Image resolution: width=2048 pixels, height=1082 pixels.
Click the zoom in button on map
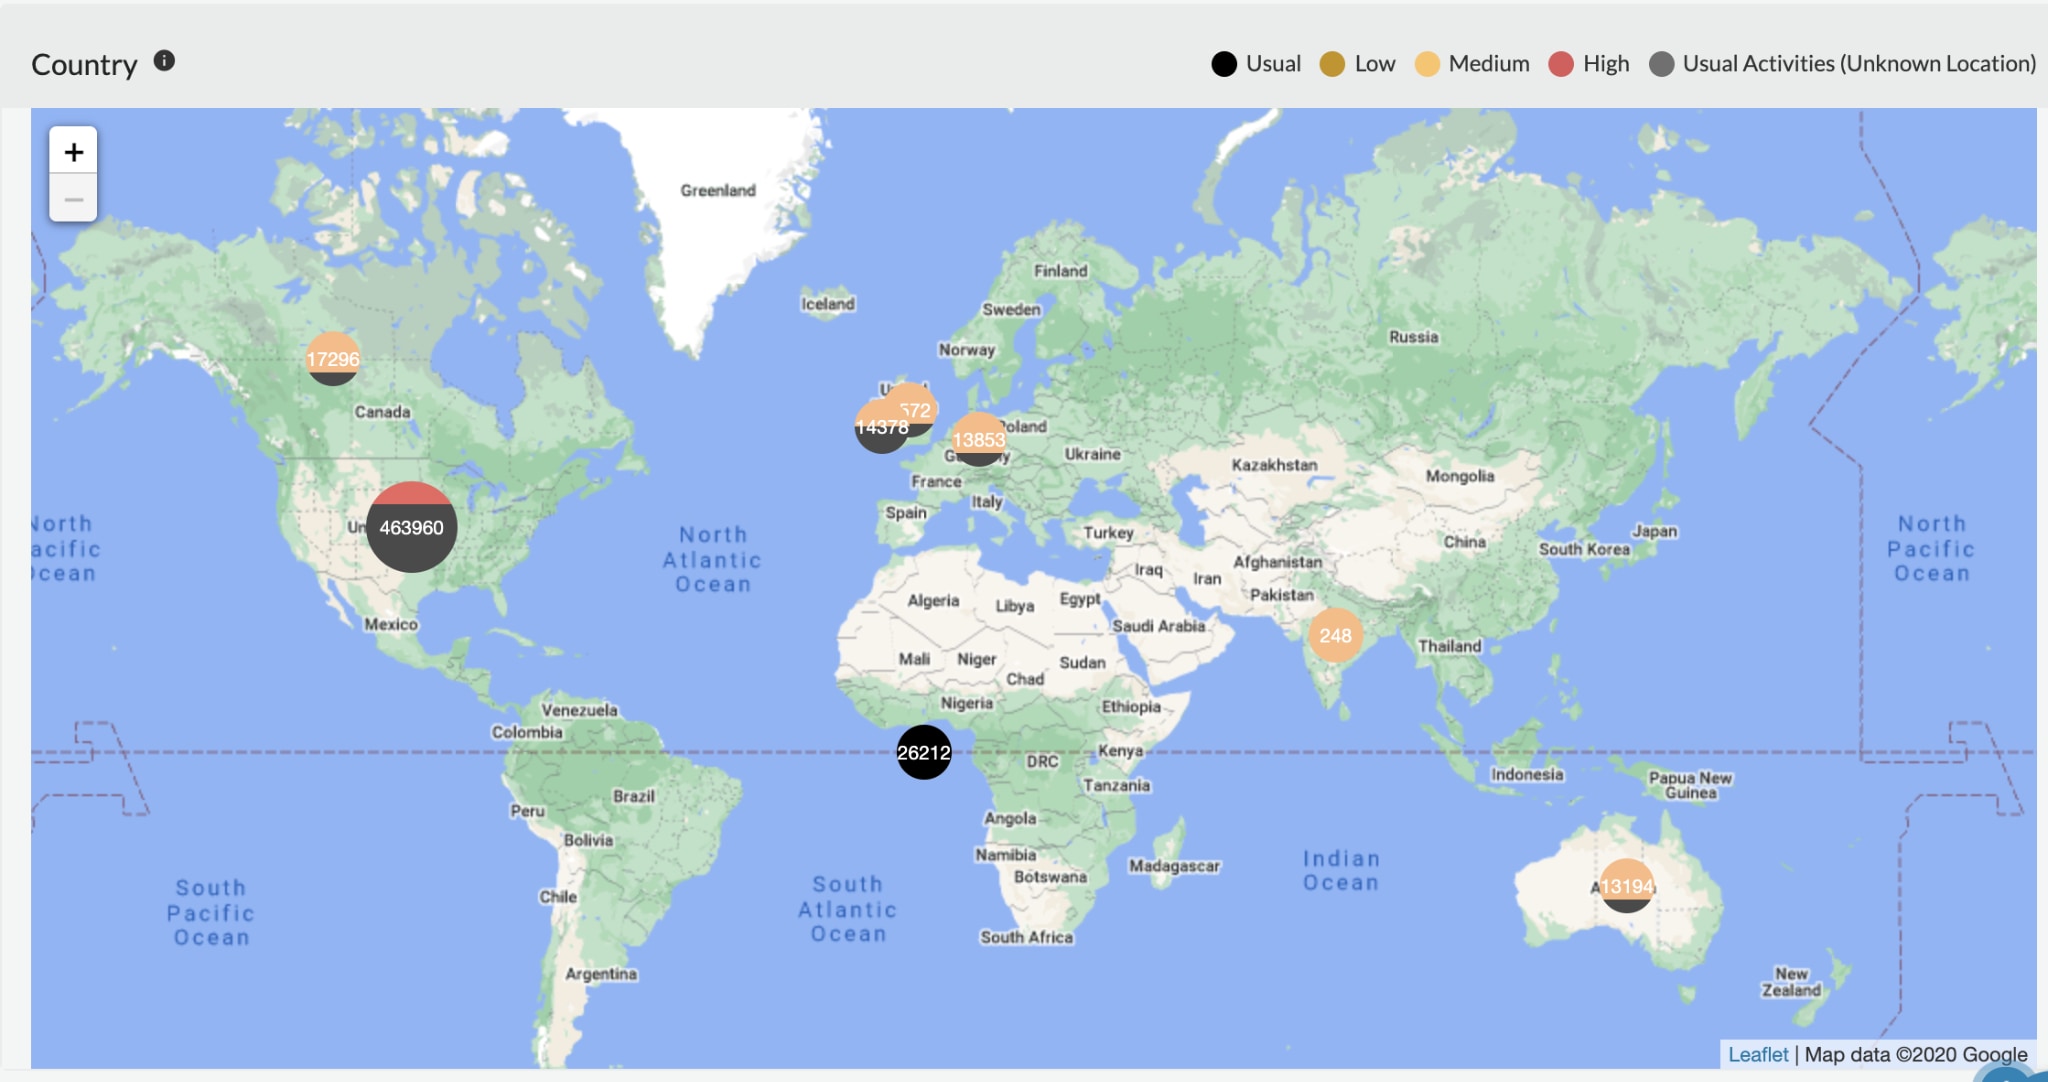tap(72, 149)
